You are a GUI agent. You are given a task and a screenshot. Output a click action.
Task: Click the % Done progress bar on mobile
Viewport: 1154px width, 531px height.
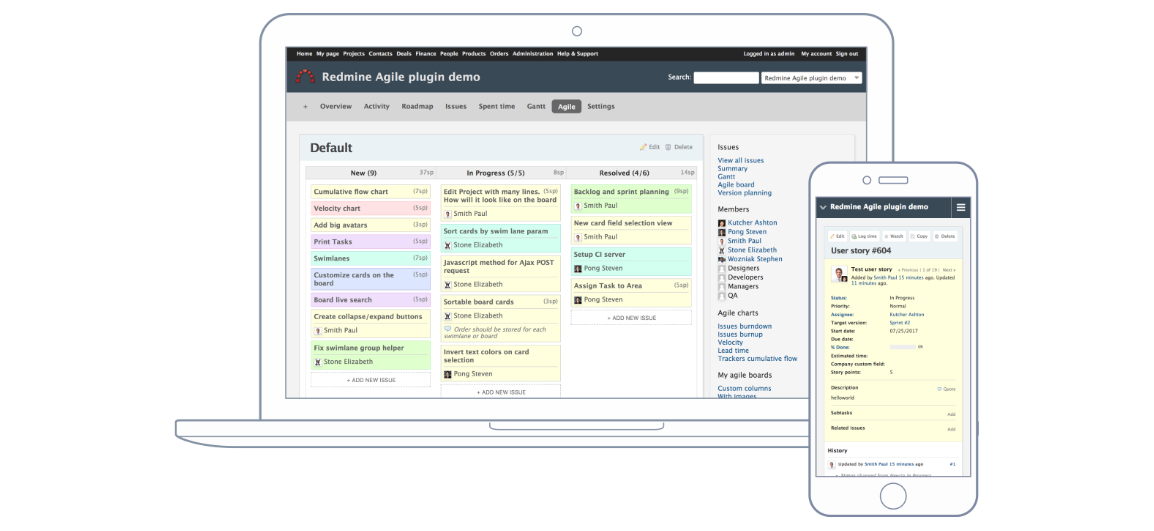click(x=903, y=347)
